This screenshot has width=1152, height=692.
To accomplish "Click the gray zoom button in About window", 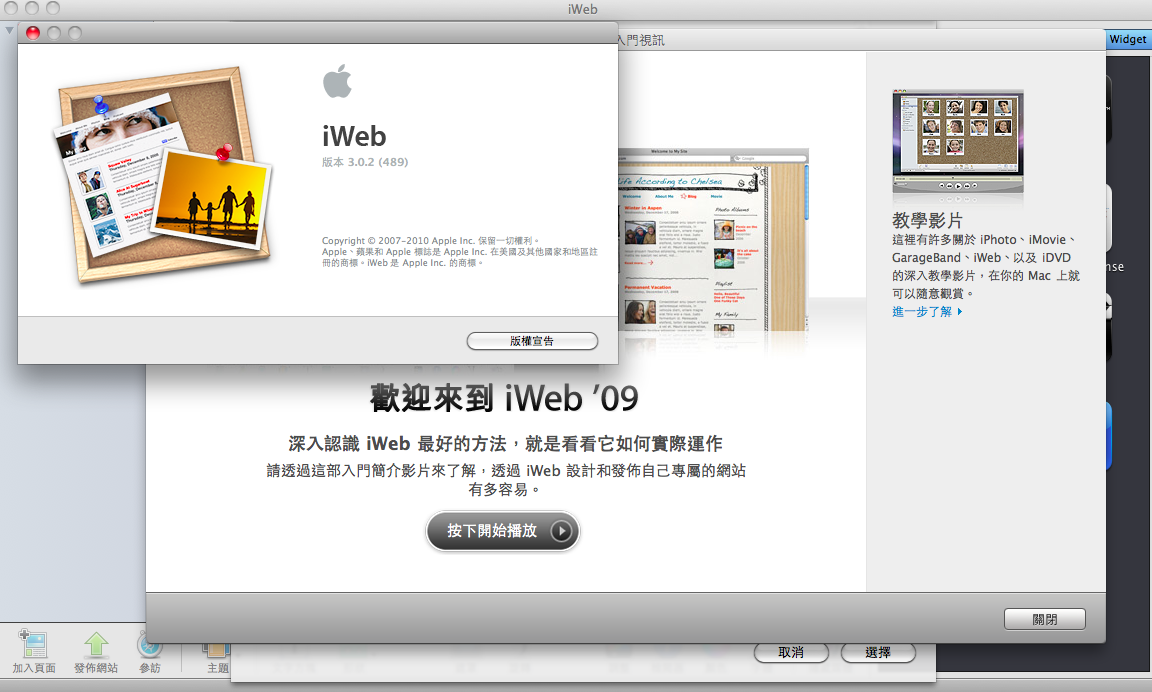I will (75, 33).
